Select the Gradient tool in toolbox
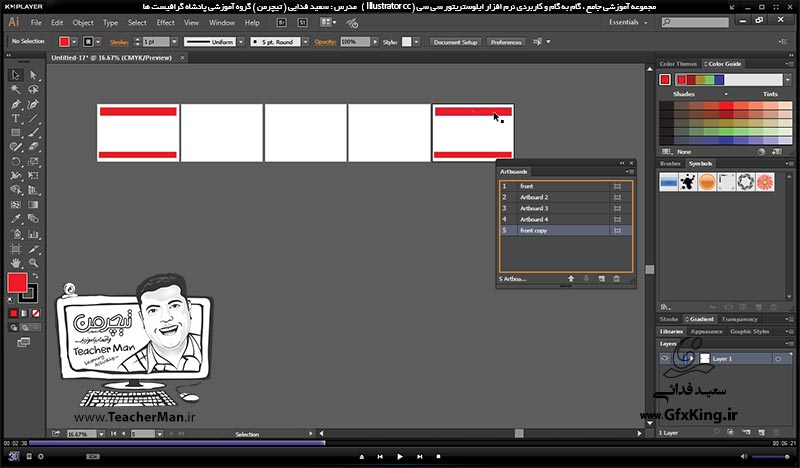Screen dimensions: 800x468 [33, 205]
